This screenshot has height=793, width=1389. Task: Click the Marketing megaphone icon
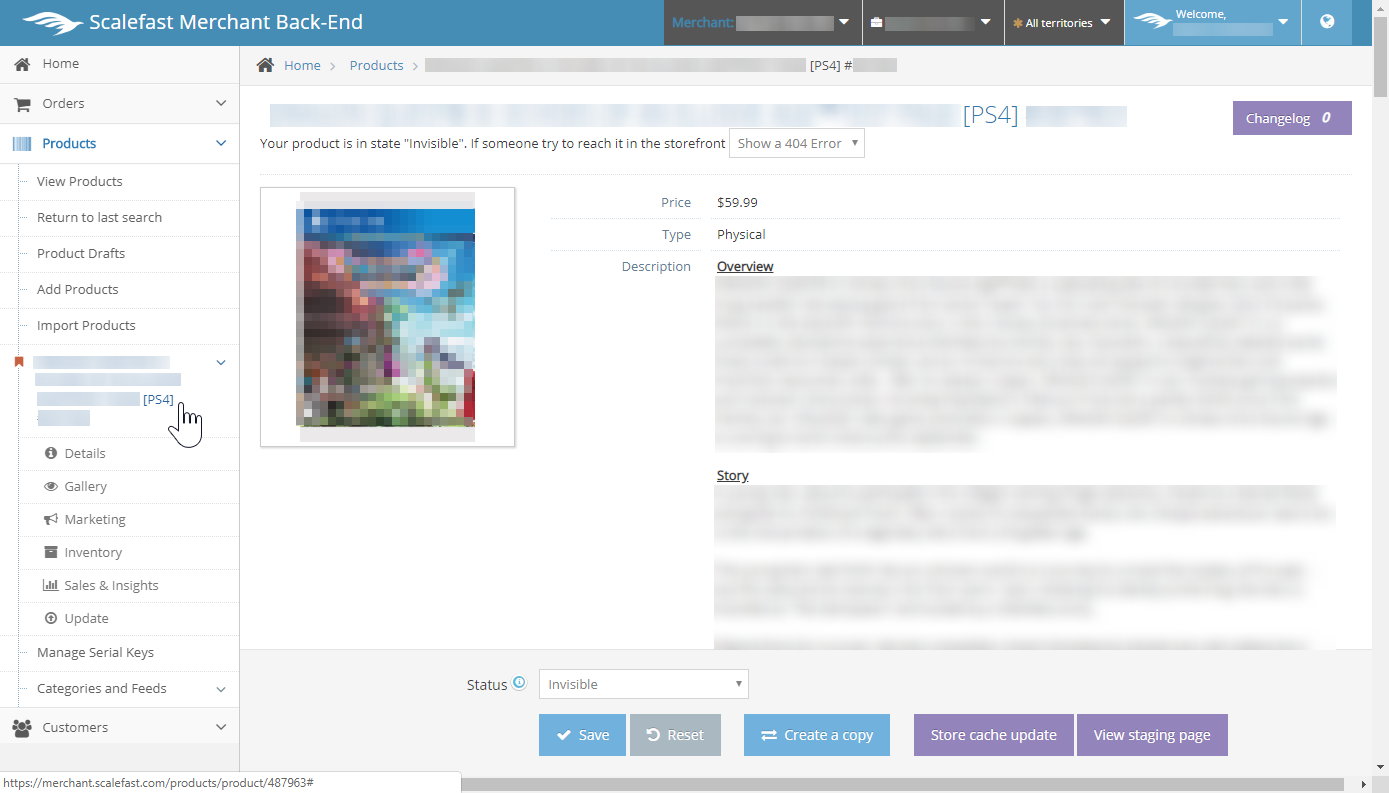click(x=51, y=519)
